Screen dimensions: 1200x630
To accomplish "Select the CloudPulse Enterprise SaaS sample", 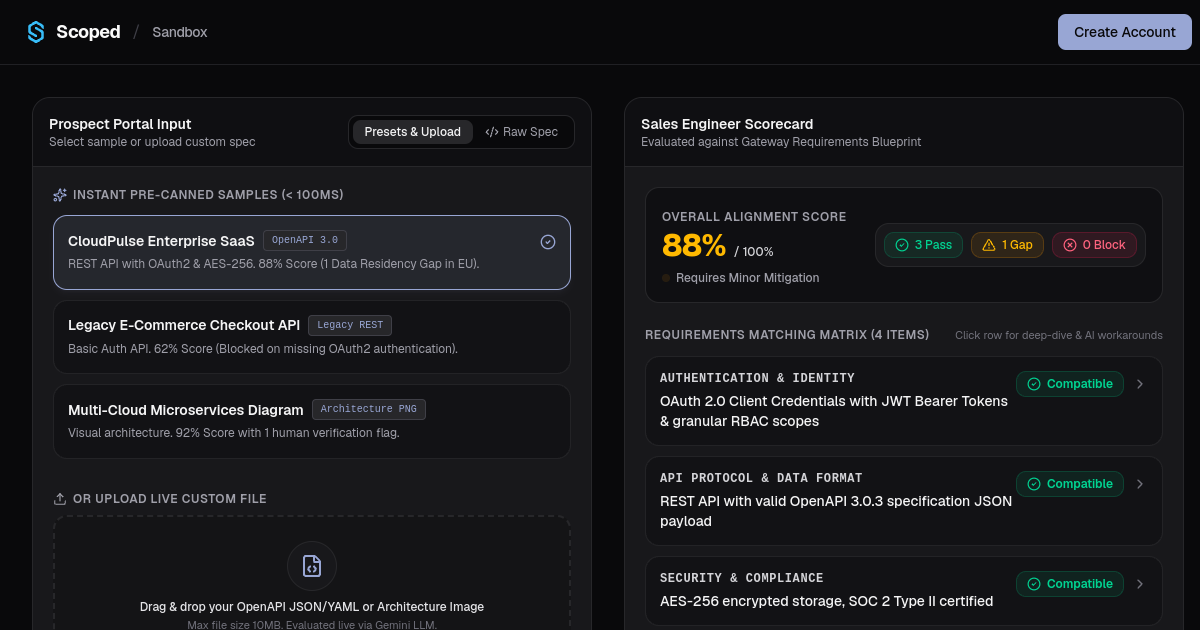I will click(312, 253).
